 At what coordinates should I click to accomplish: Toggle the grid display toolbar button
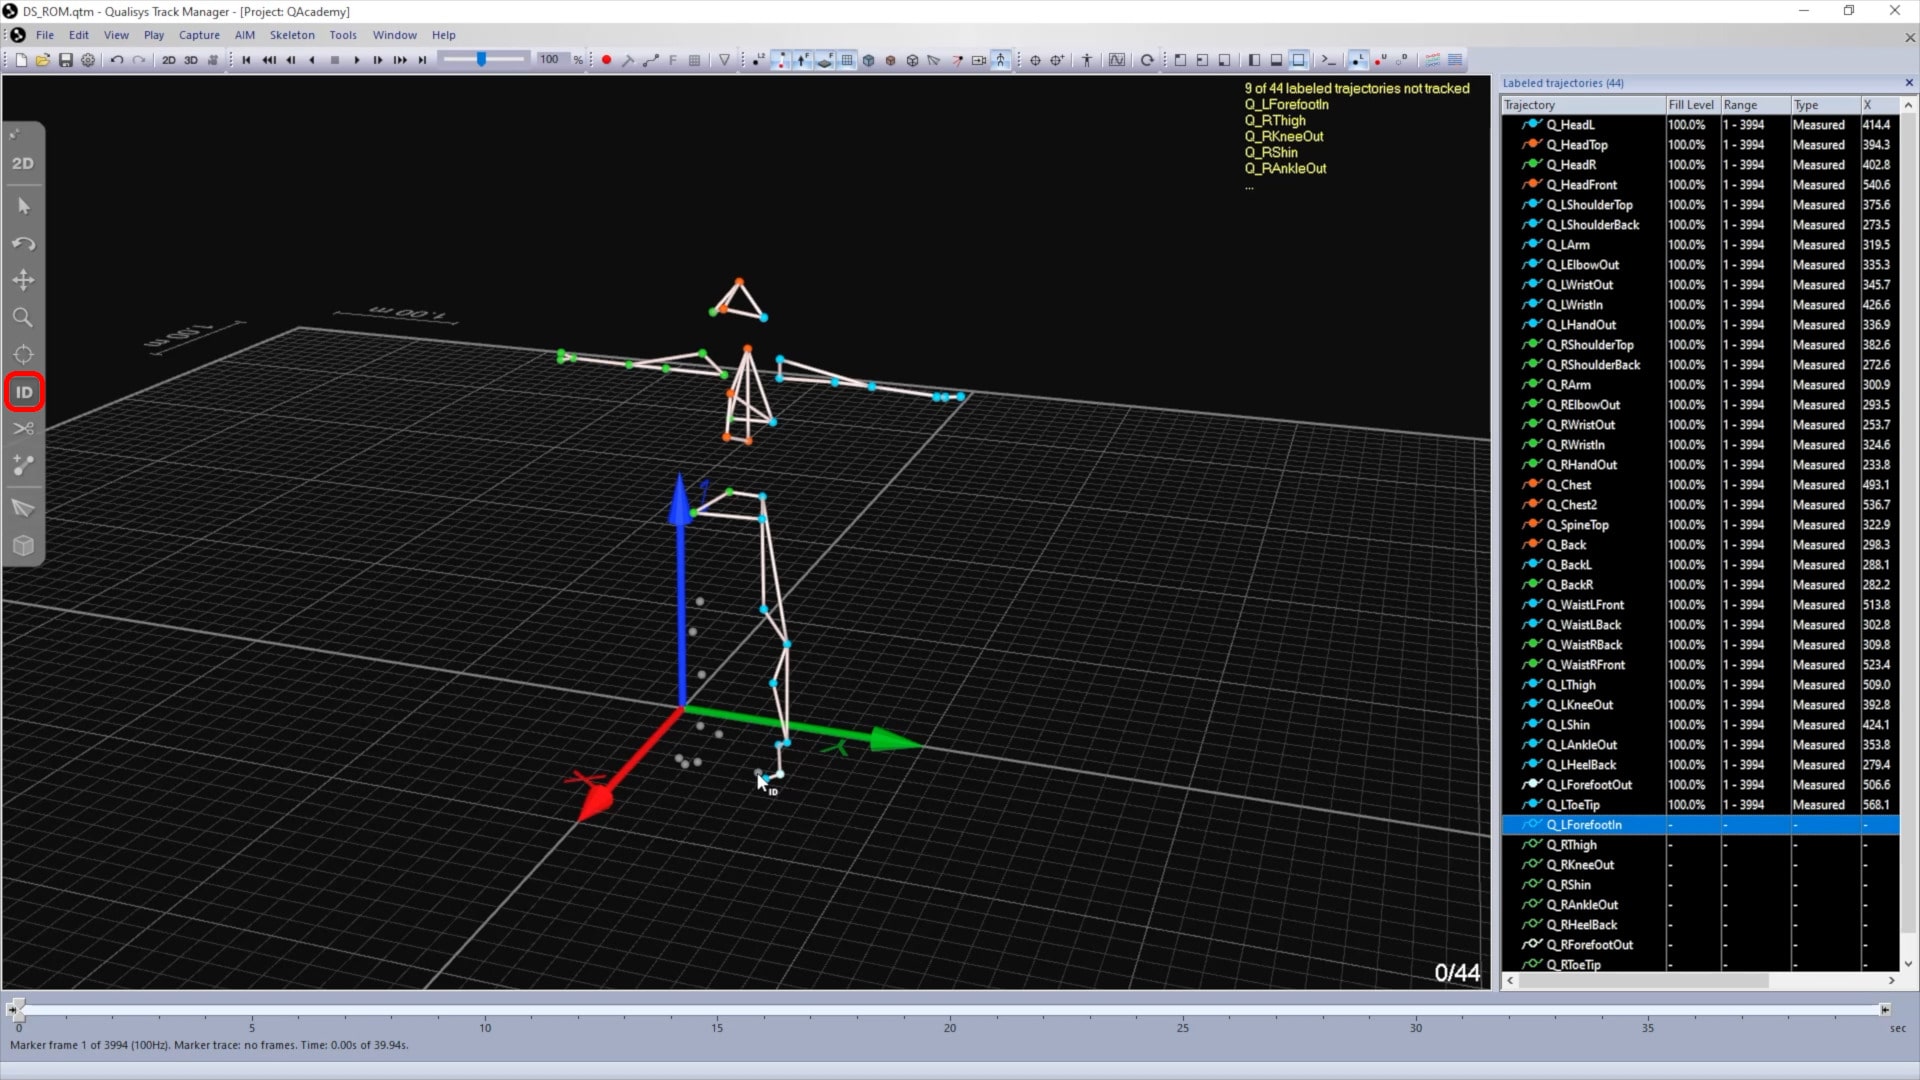(847, 60)
